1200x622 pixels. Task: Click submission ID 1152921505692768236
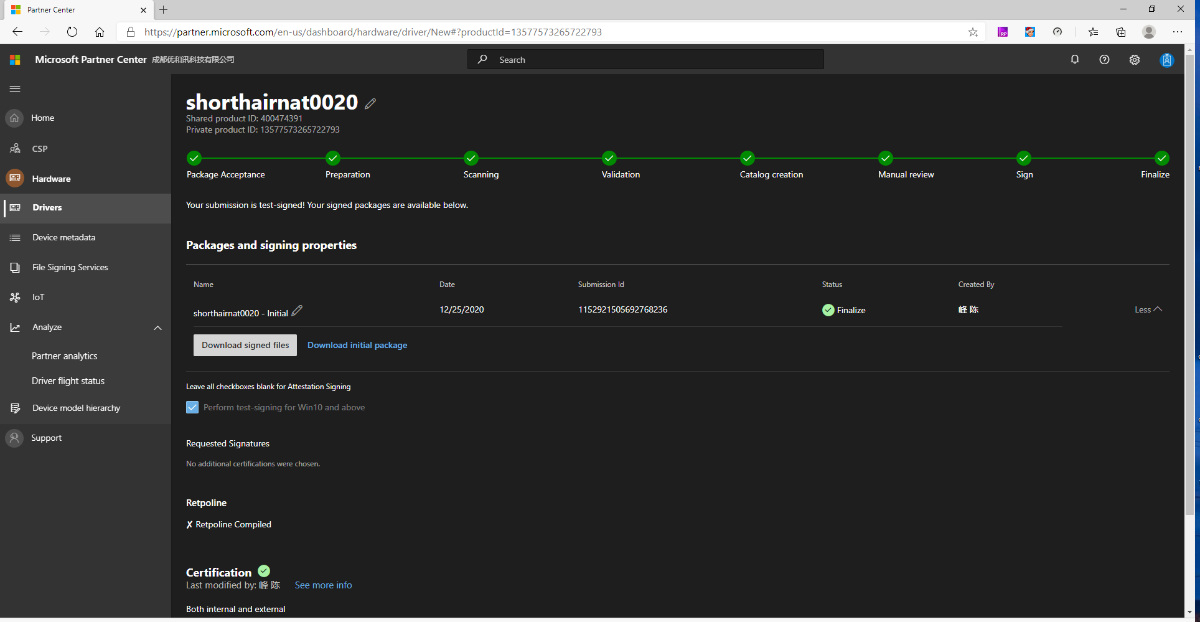[623, 310]
